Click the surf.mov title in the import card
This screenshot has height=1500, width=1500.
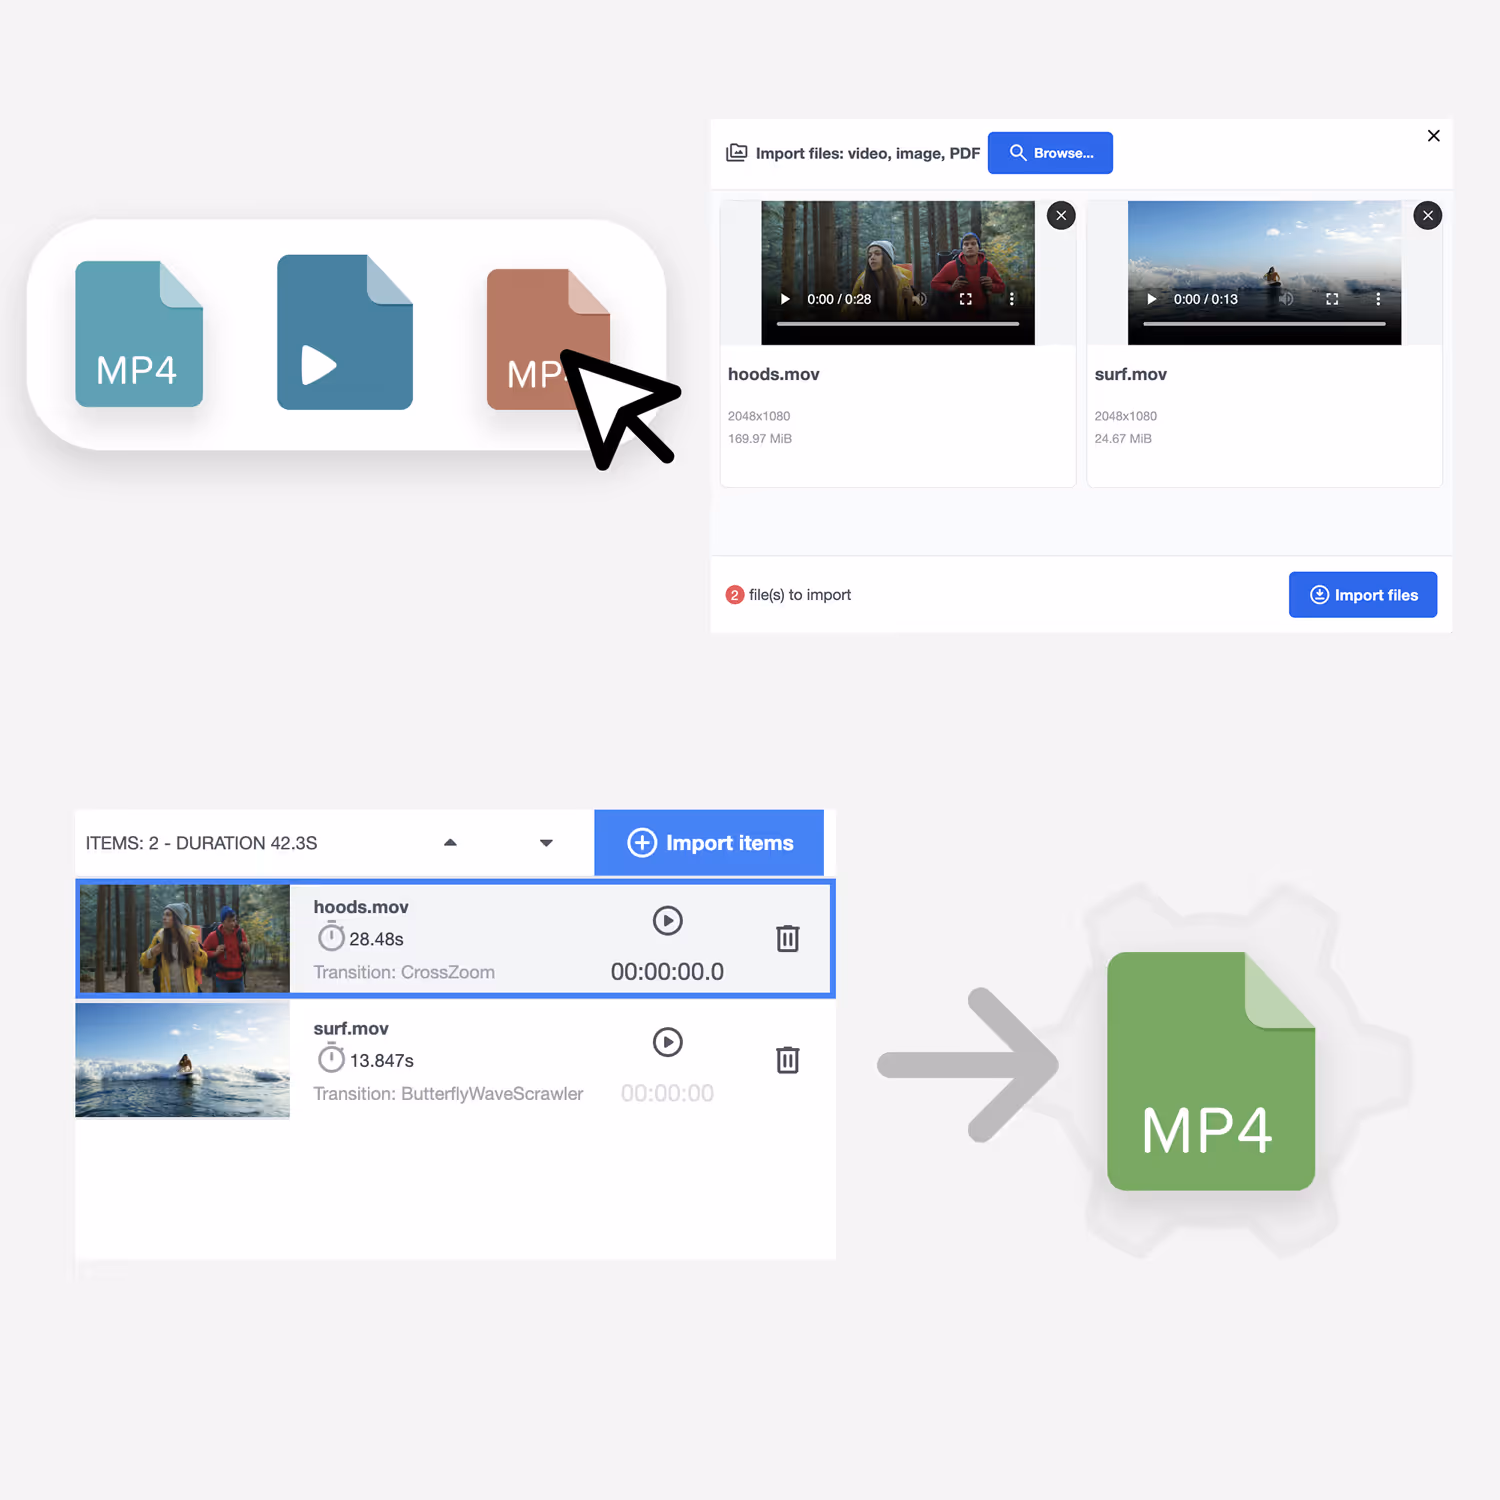click(1131, 374)
